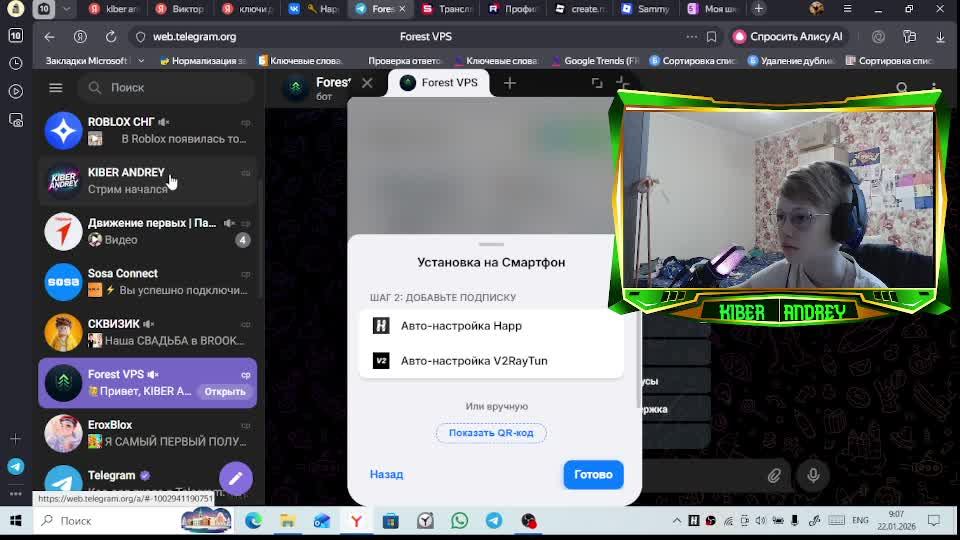Click the mini app collapse icon

pos(622,81)
